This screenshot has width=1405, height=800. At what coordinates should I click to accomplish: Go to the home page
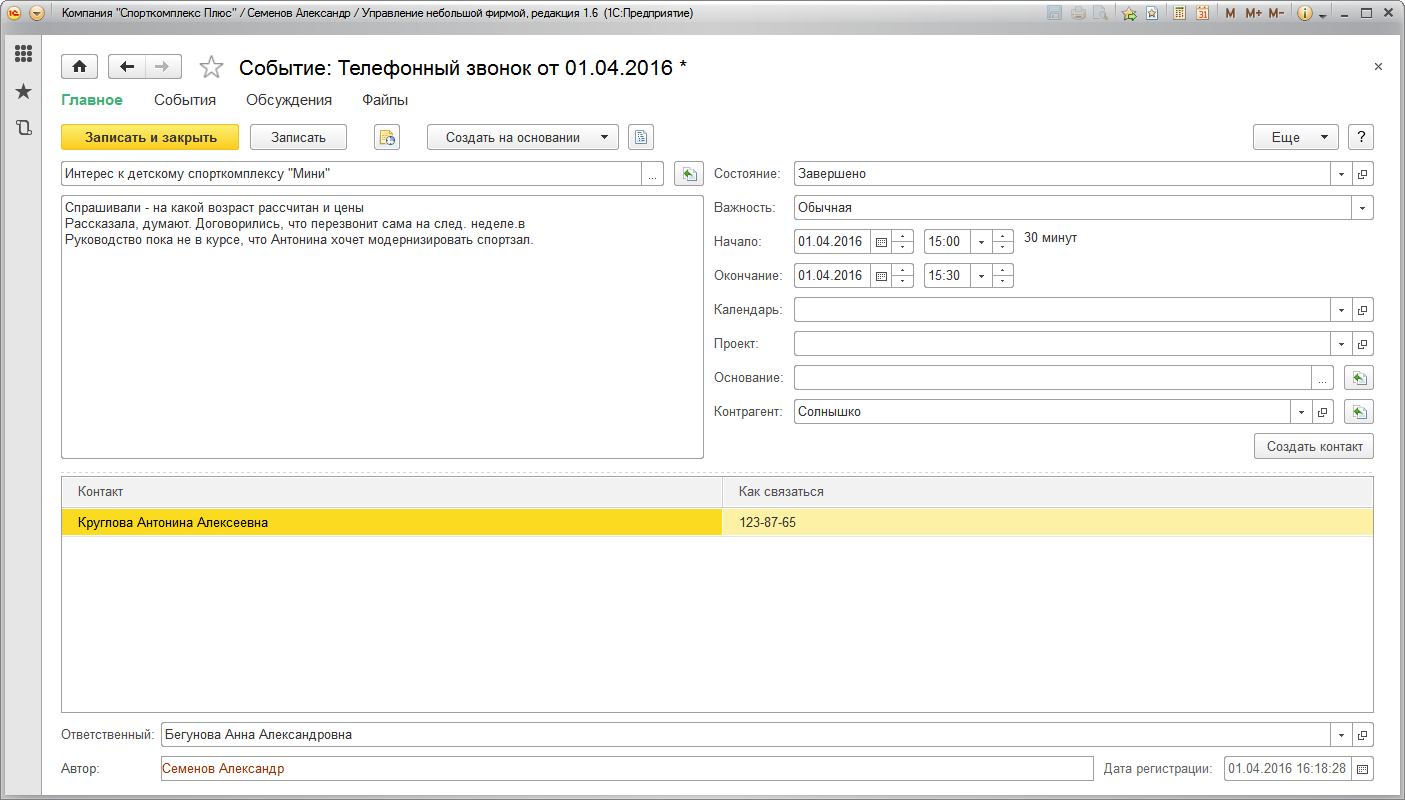(79, 67)
